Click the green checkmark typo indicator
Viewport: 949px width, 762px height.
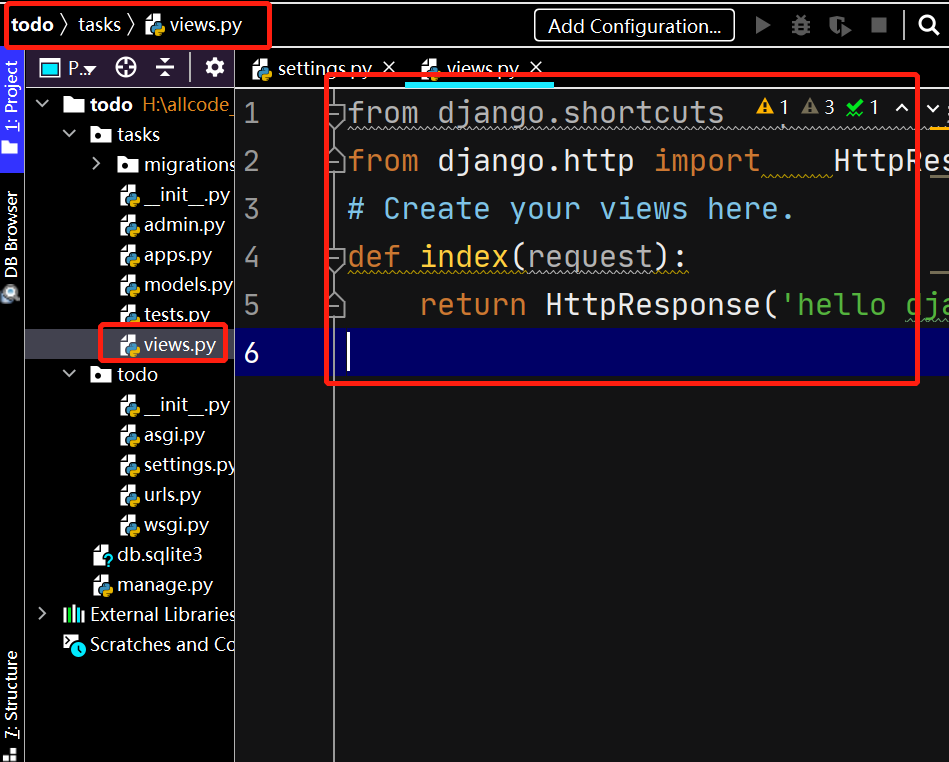pos(862,108)
